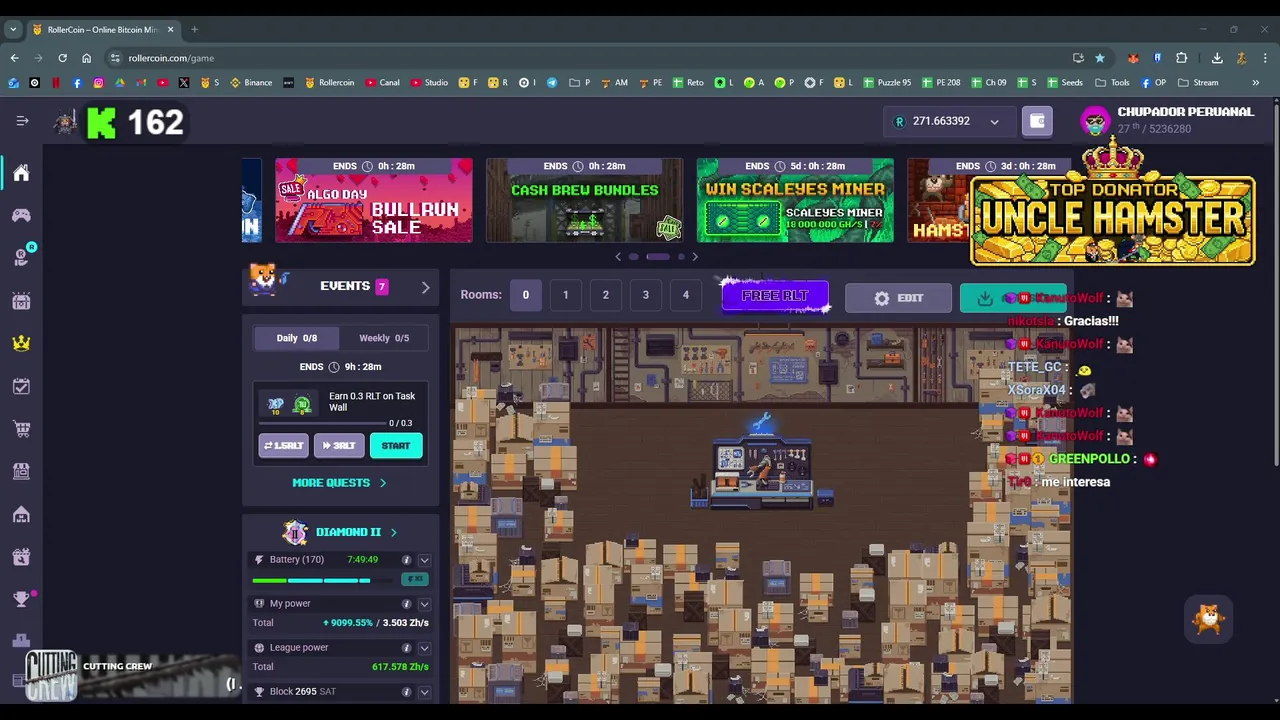Open the trophy Leaderboard sidebar icon
1280x720 pixels.
coord(21,599)
